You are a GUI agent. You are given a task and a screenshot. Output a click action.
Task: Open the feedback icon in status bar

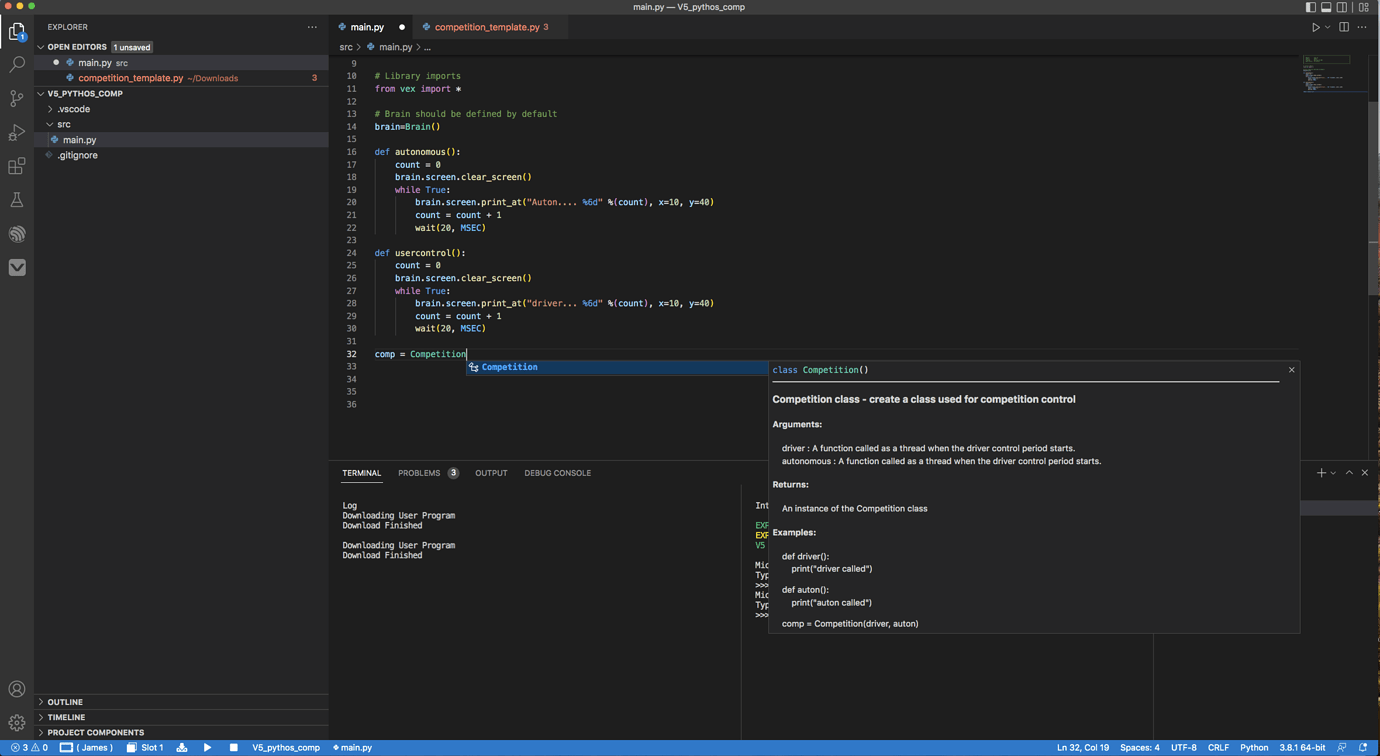coord(1342,748)
